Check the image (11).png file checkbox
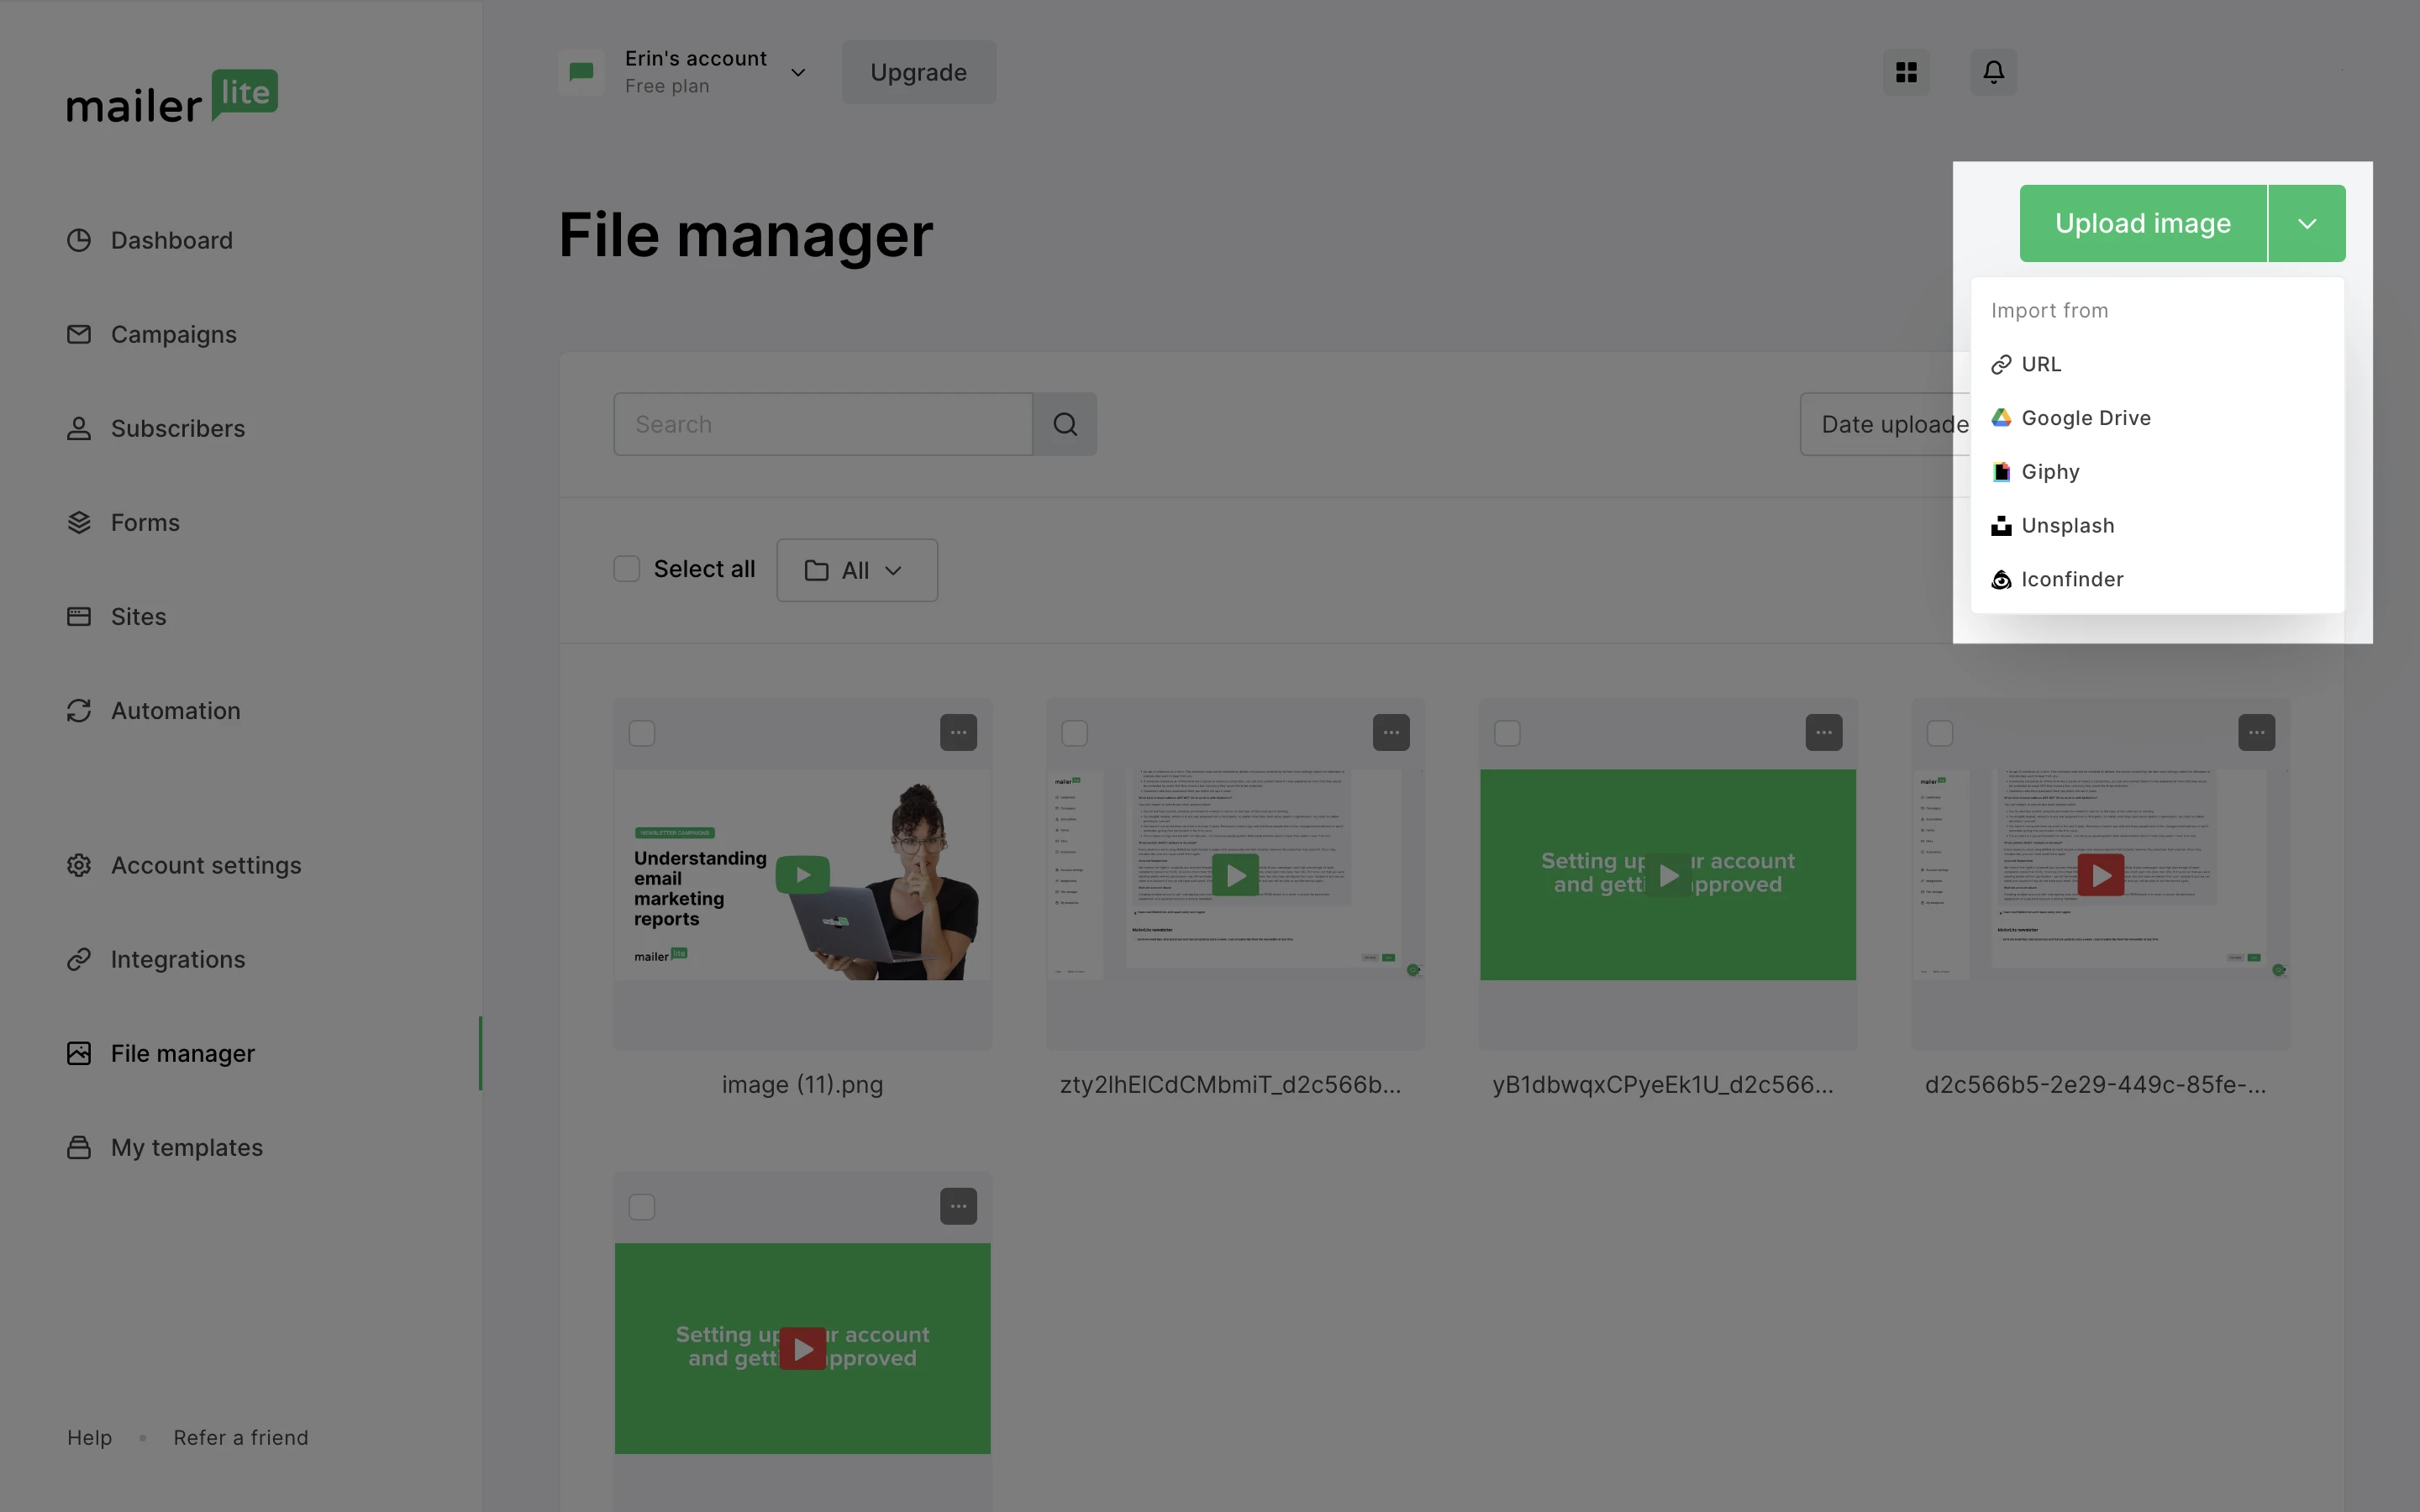Screen dimensions: 2420x1512 click(x=643, y=733)
